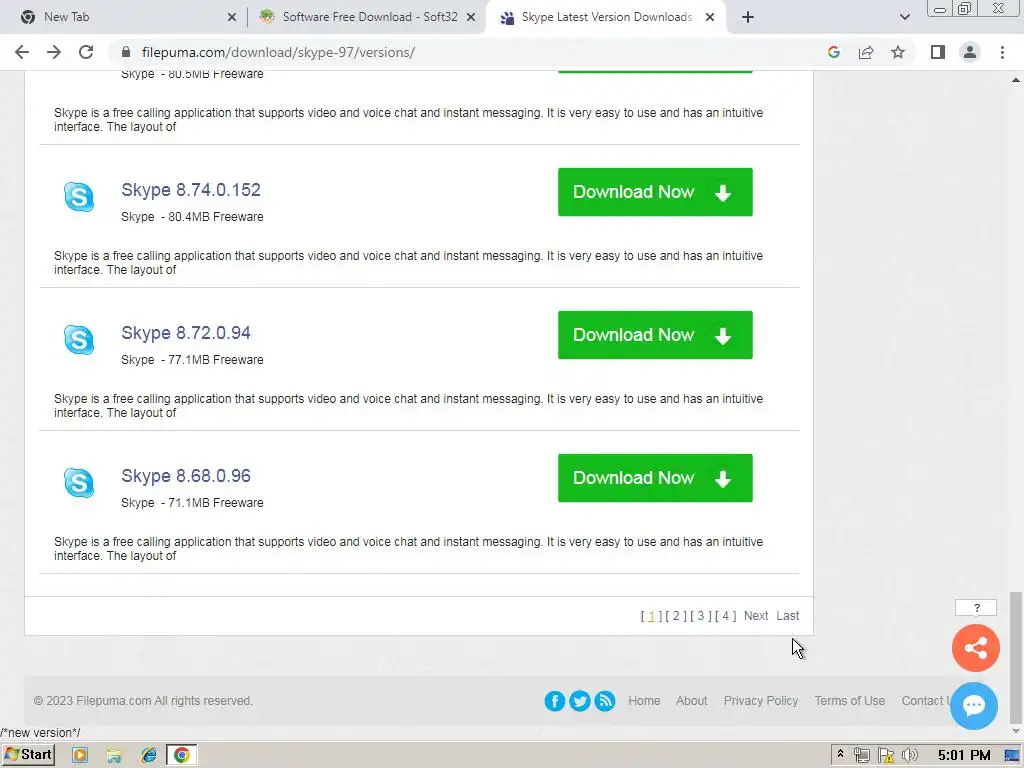1024x768 pixels.
Task: Open the Home footer link
Action: (644, 701)
